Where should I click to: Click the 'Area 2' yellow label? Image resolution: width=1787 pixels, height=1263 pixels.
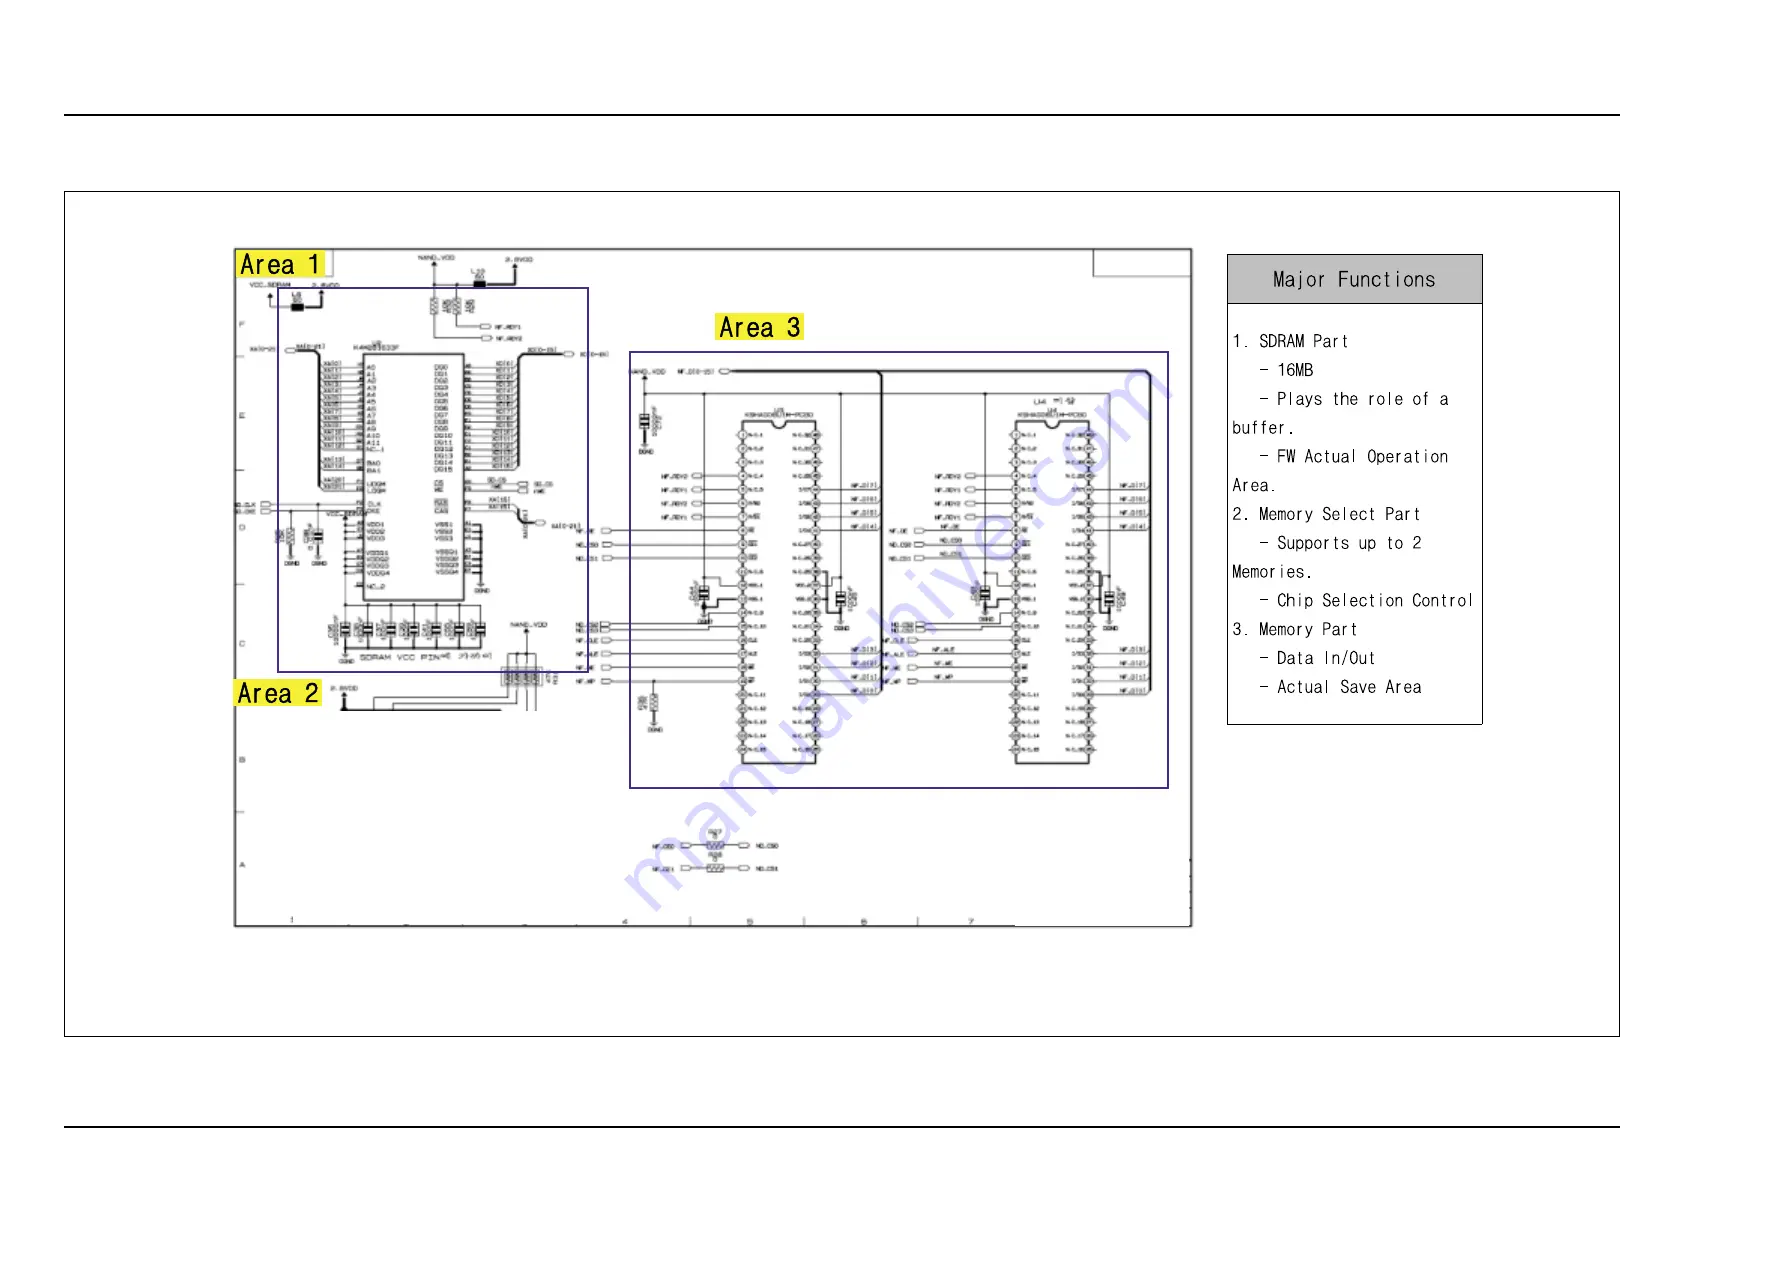278,693
